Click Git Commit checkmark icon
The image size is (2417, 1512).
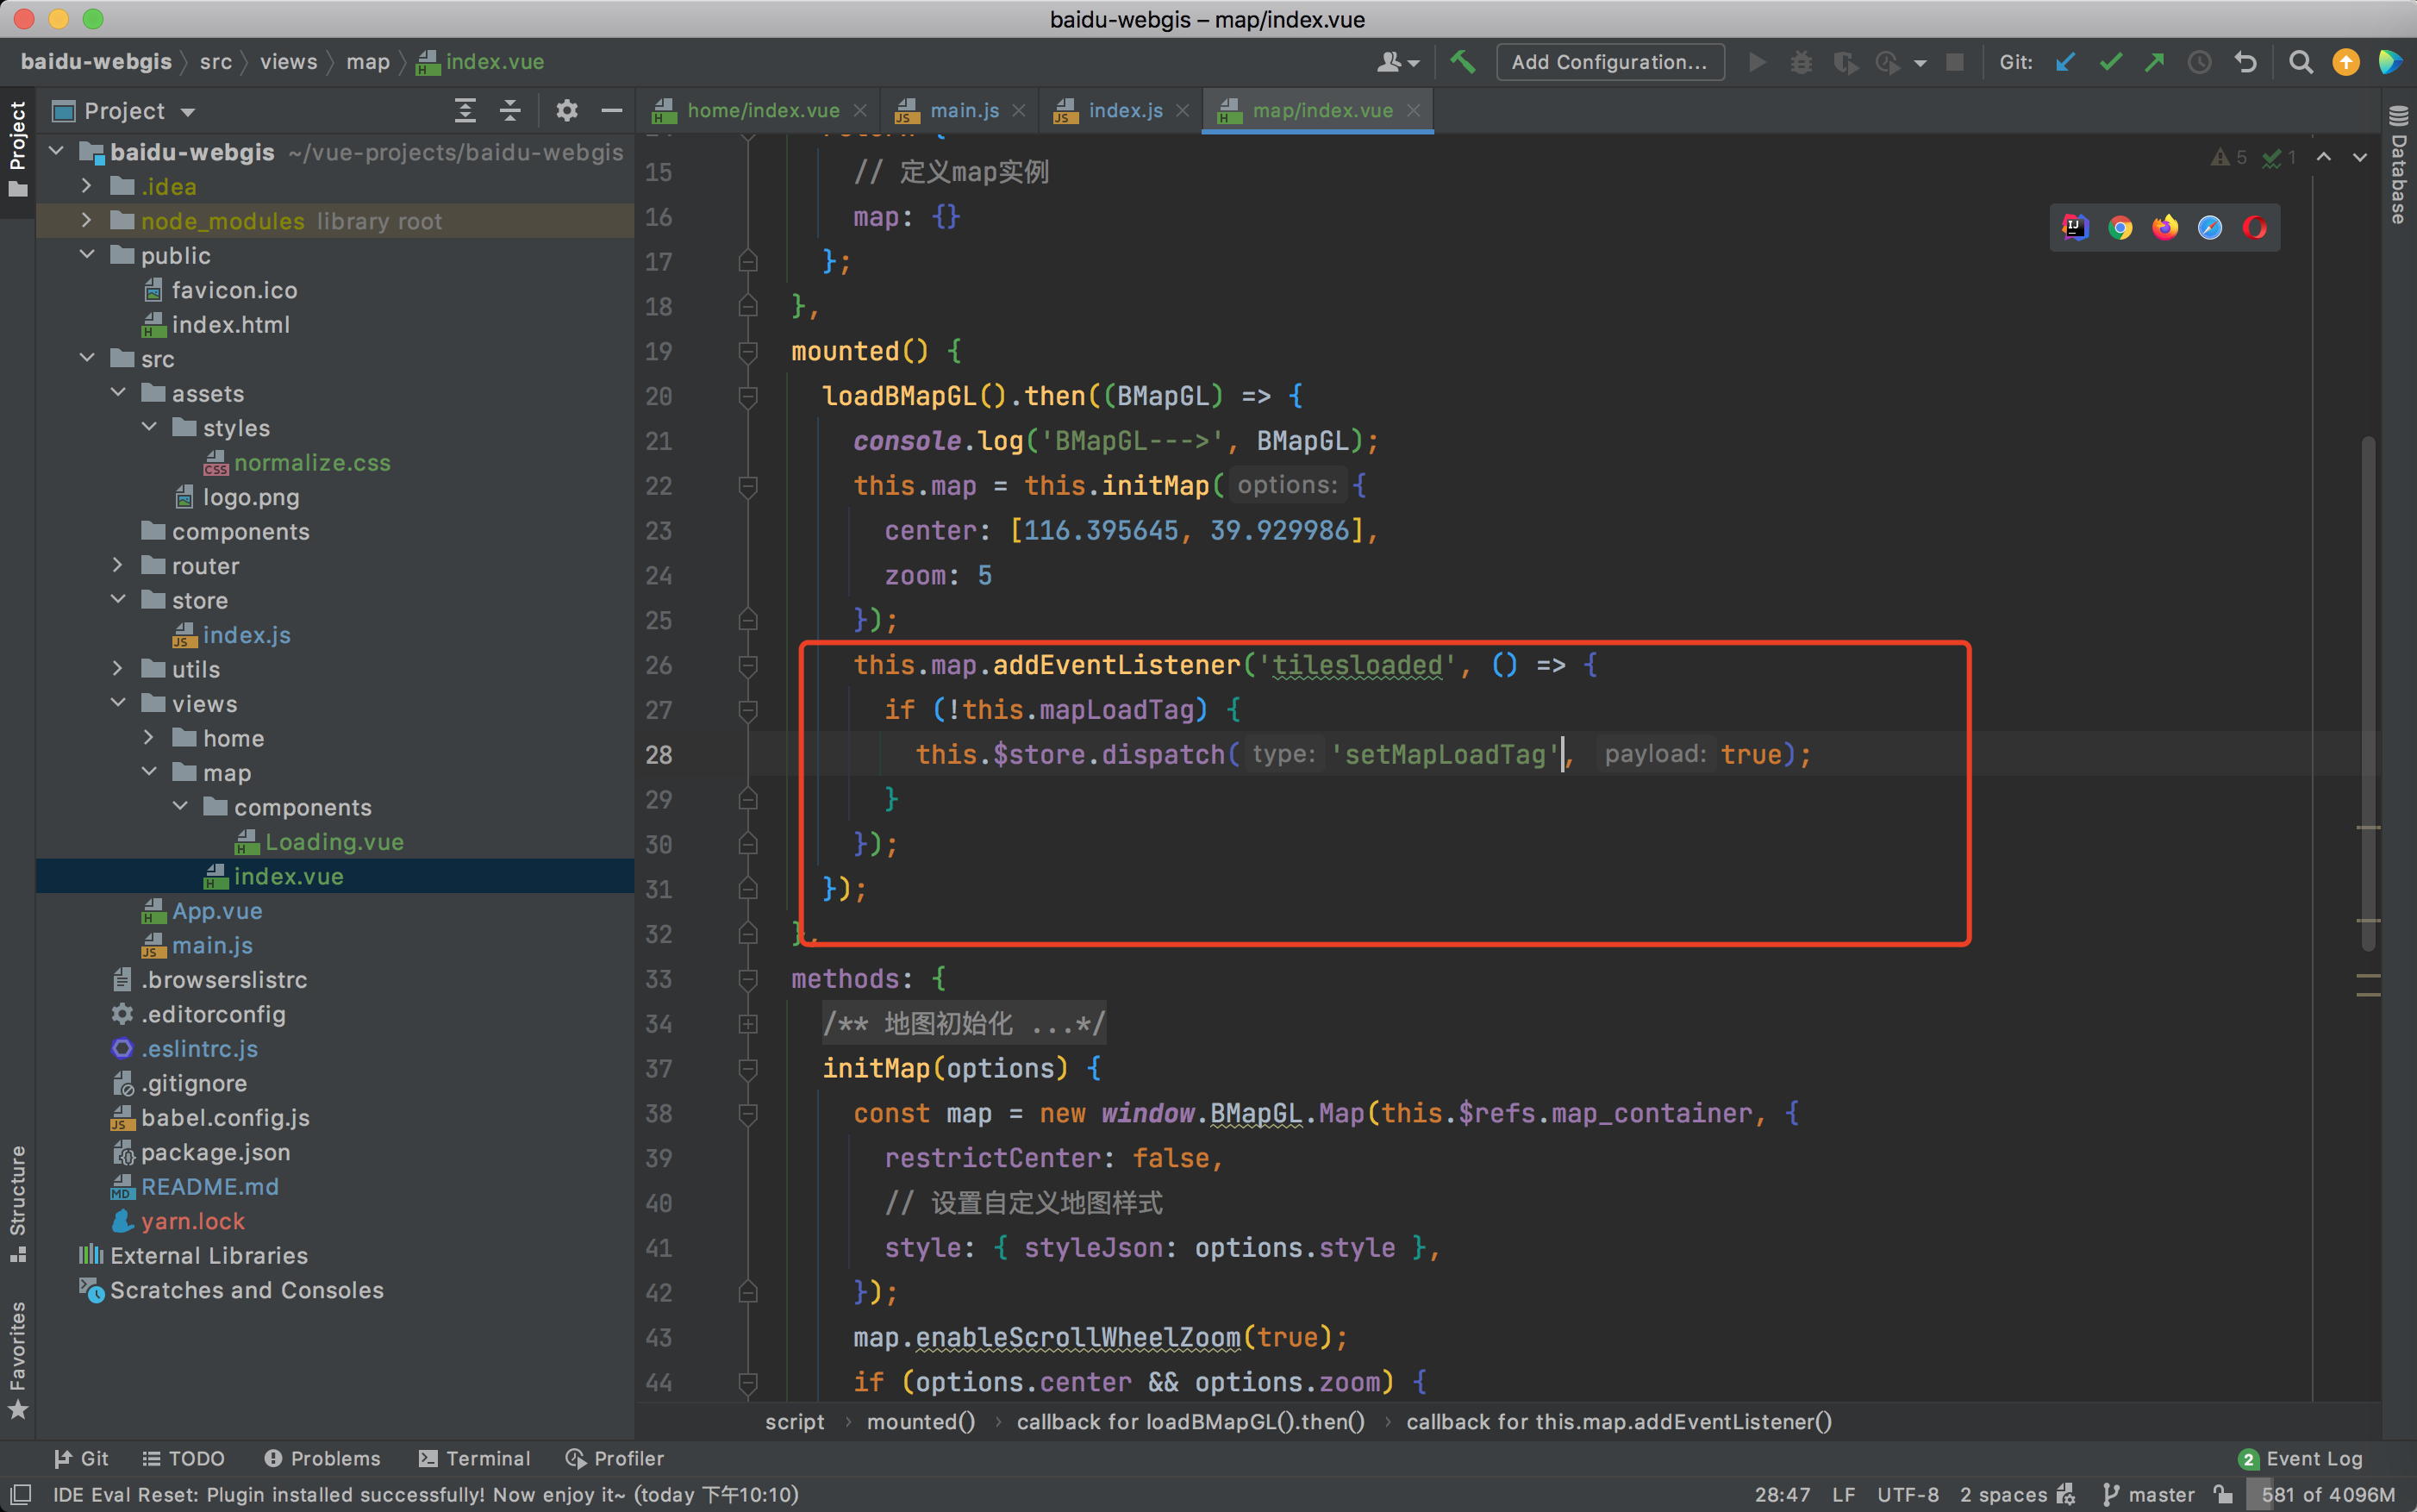(x=2110, y=62)
